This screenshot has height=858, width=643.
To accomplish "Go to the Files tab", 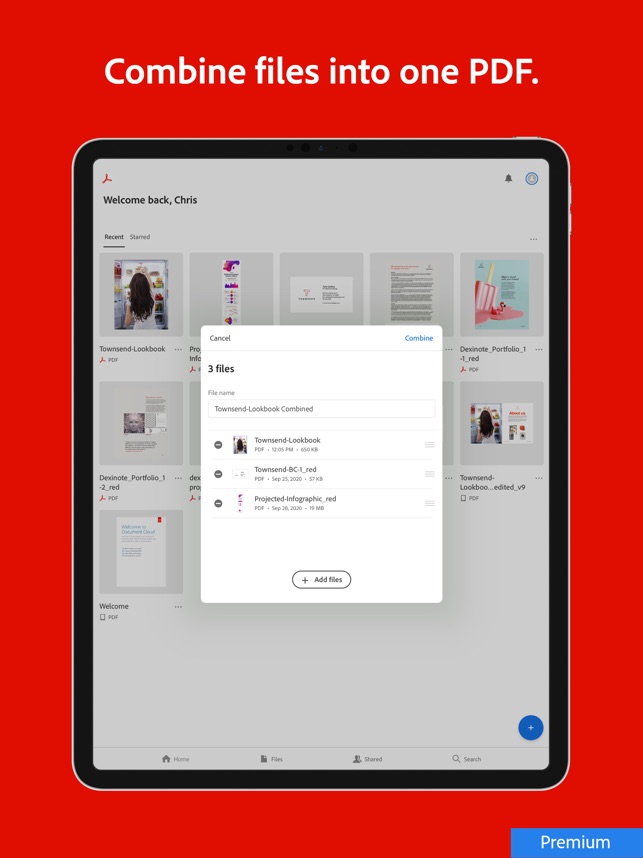I will click(272, 759).
